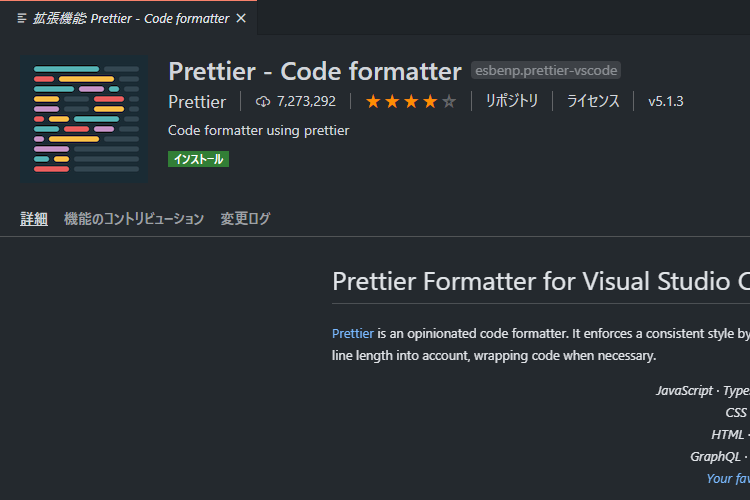The width and height of the screenshot is (750, 500).
Task: Click the HTML language text
Action: tap(728, 435)
